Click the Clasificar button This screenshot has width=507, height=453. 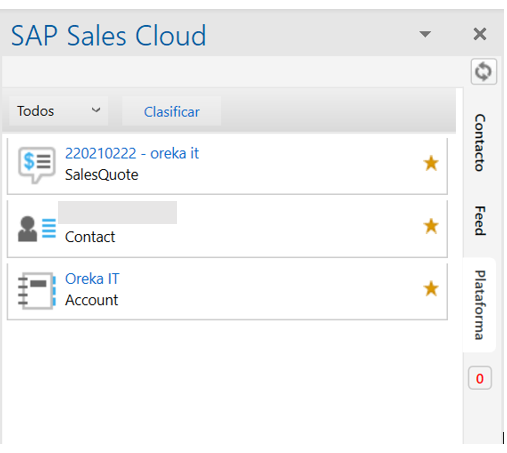click(x=172, y=111)
